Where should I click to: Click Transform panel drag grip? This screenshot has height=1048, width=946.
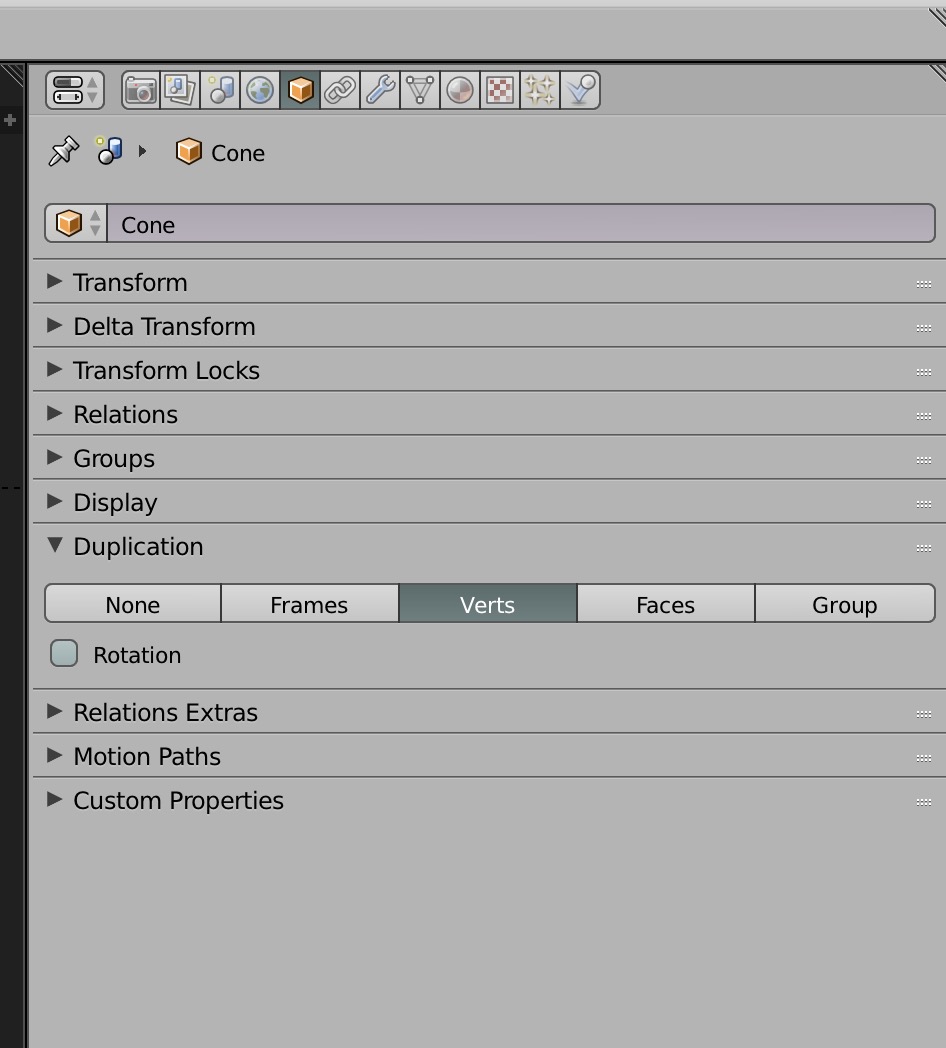pyautogui.click(x=924, y=284)
